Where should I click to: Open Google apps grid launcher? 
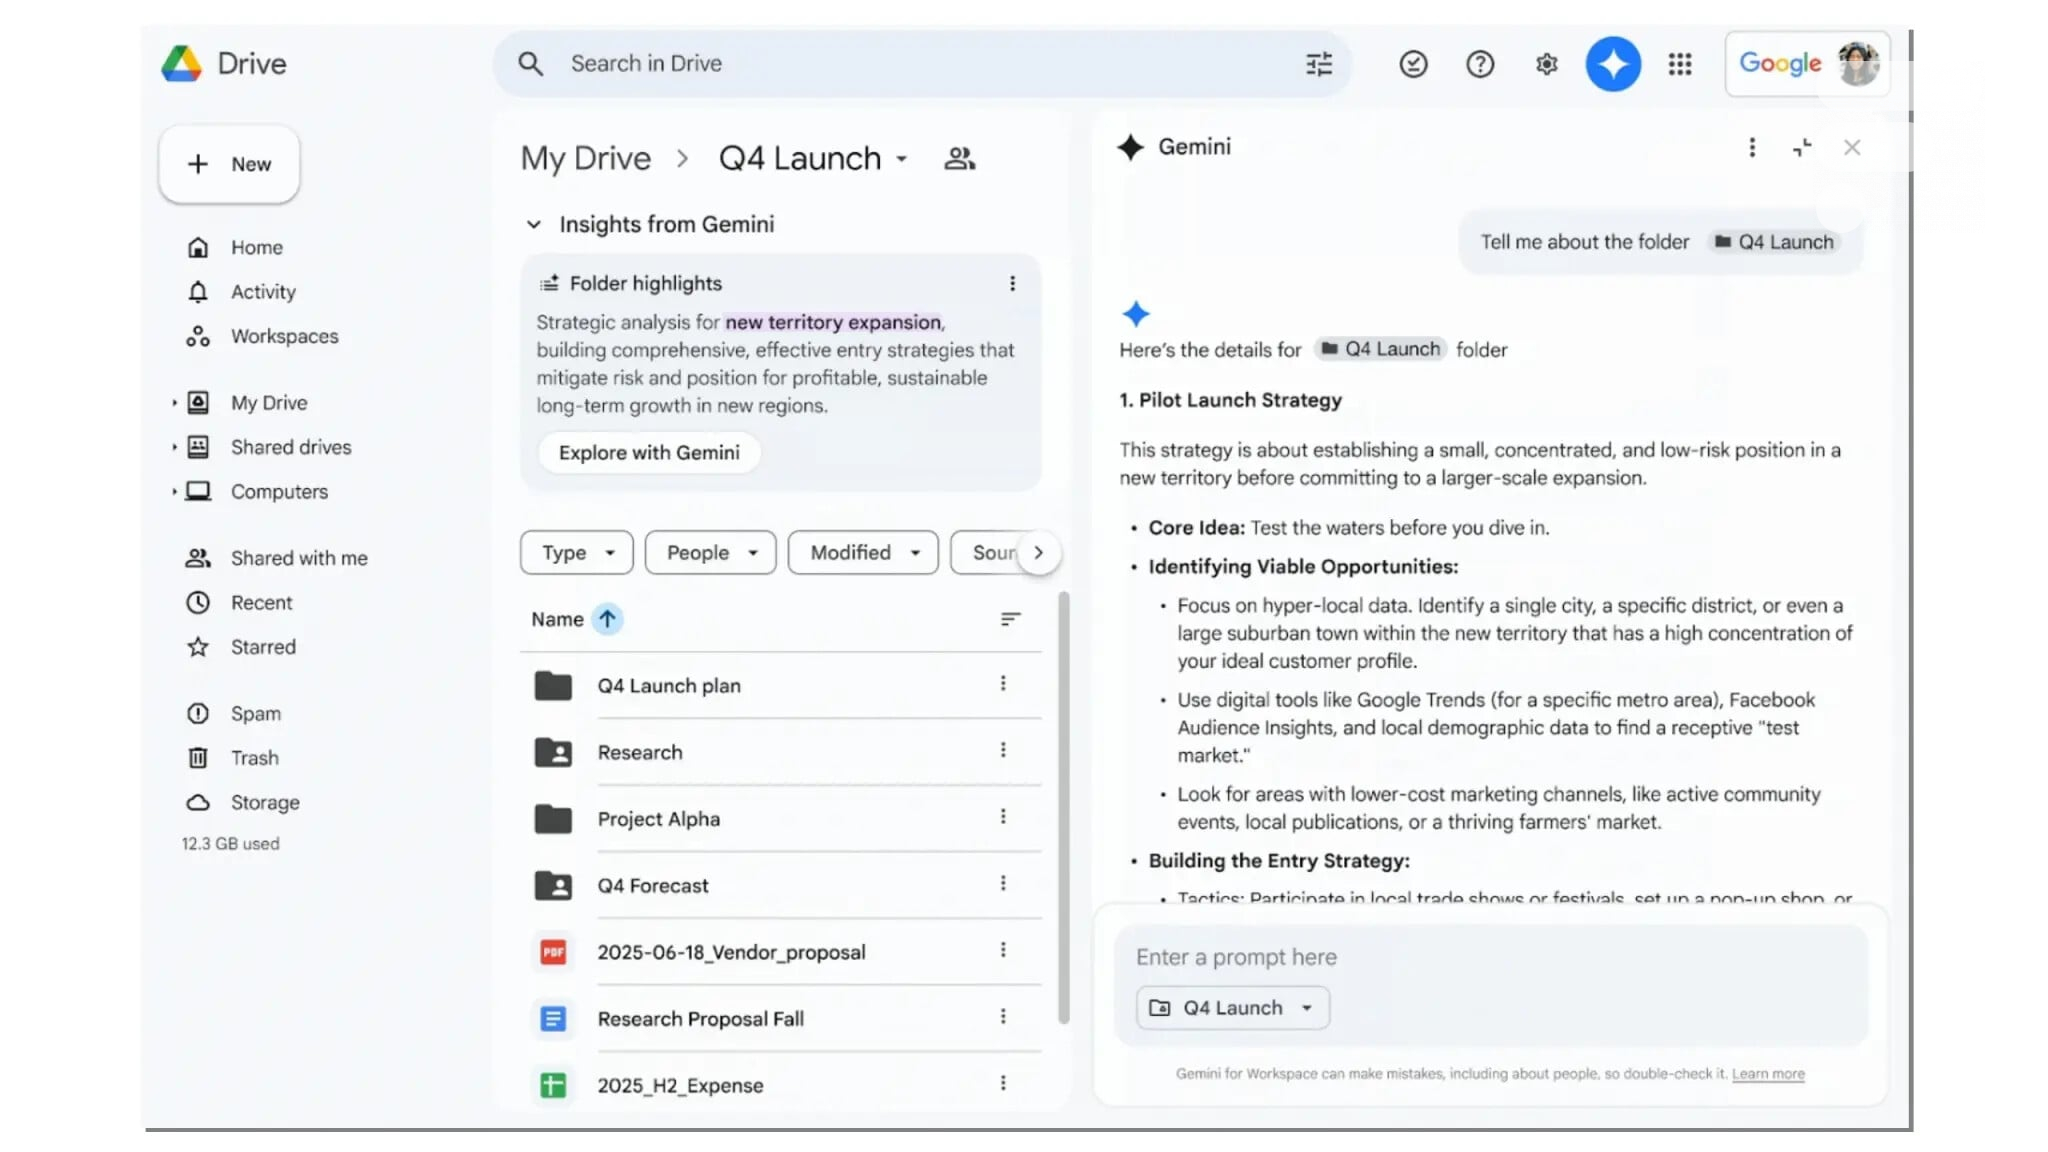pyautogui.click(x=1679, y=63)
